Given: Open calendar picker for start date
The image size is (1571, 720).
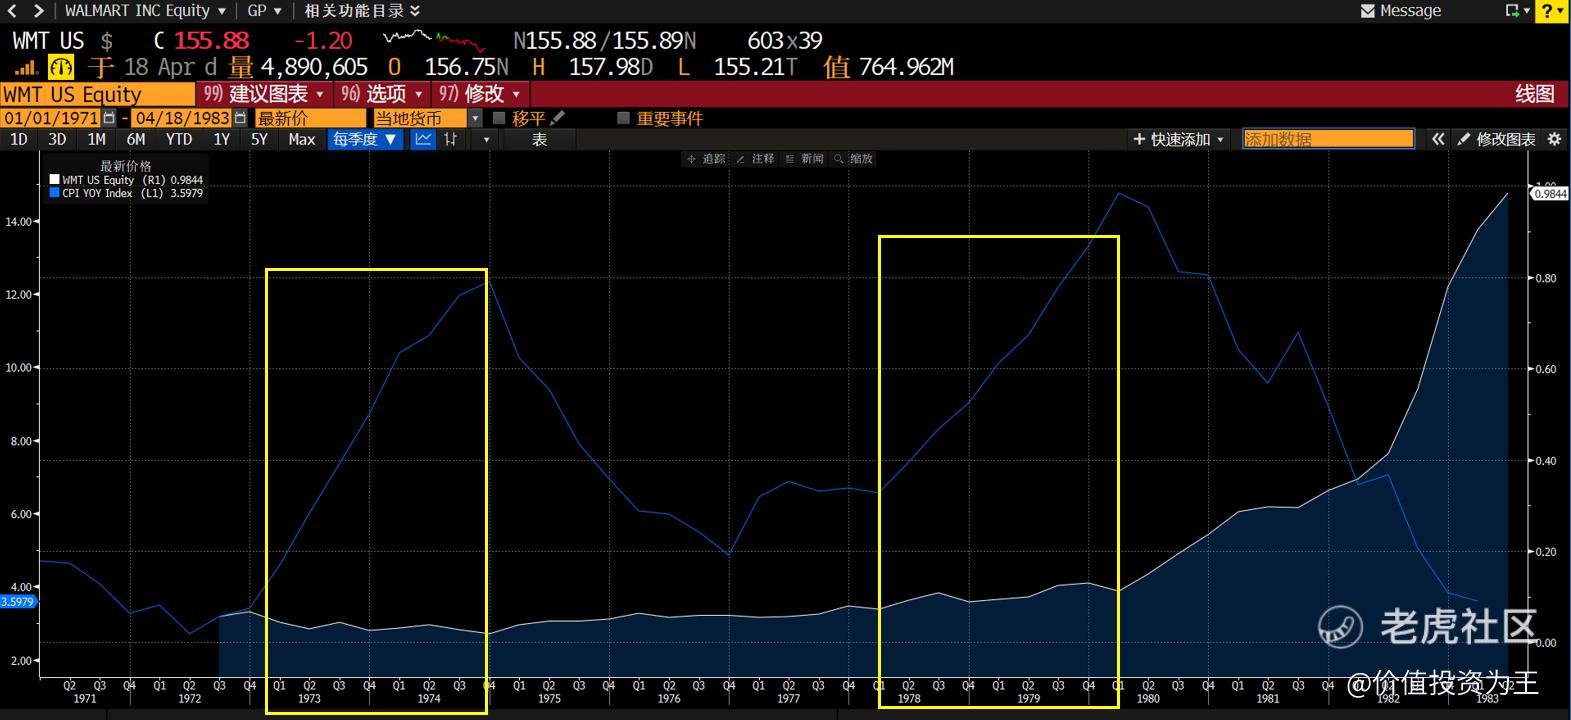Looking at the screenshot, I should (x=109, y=118).
